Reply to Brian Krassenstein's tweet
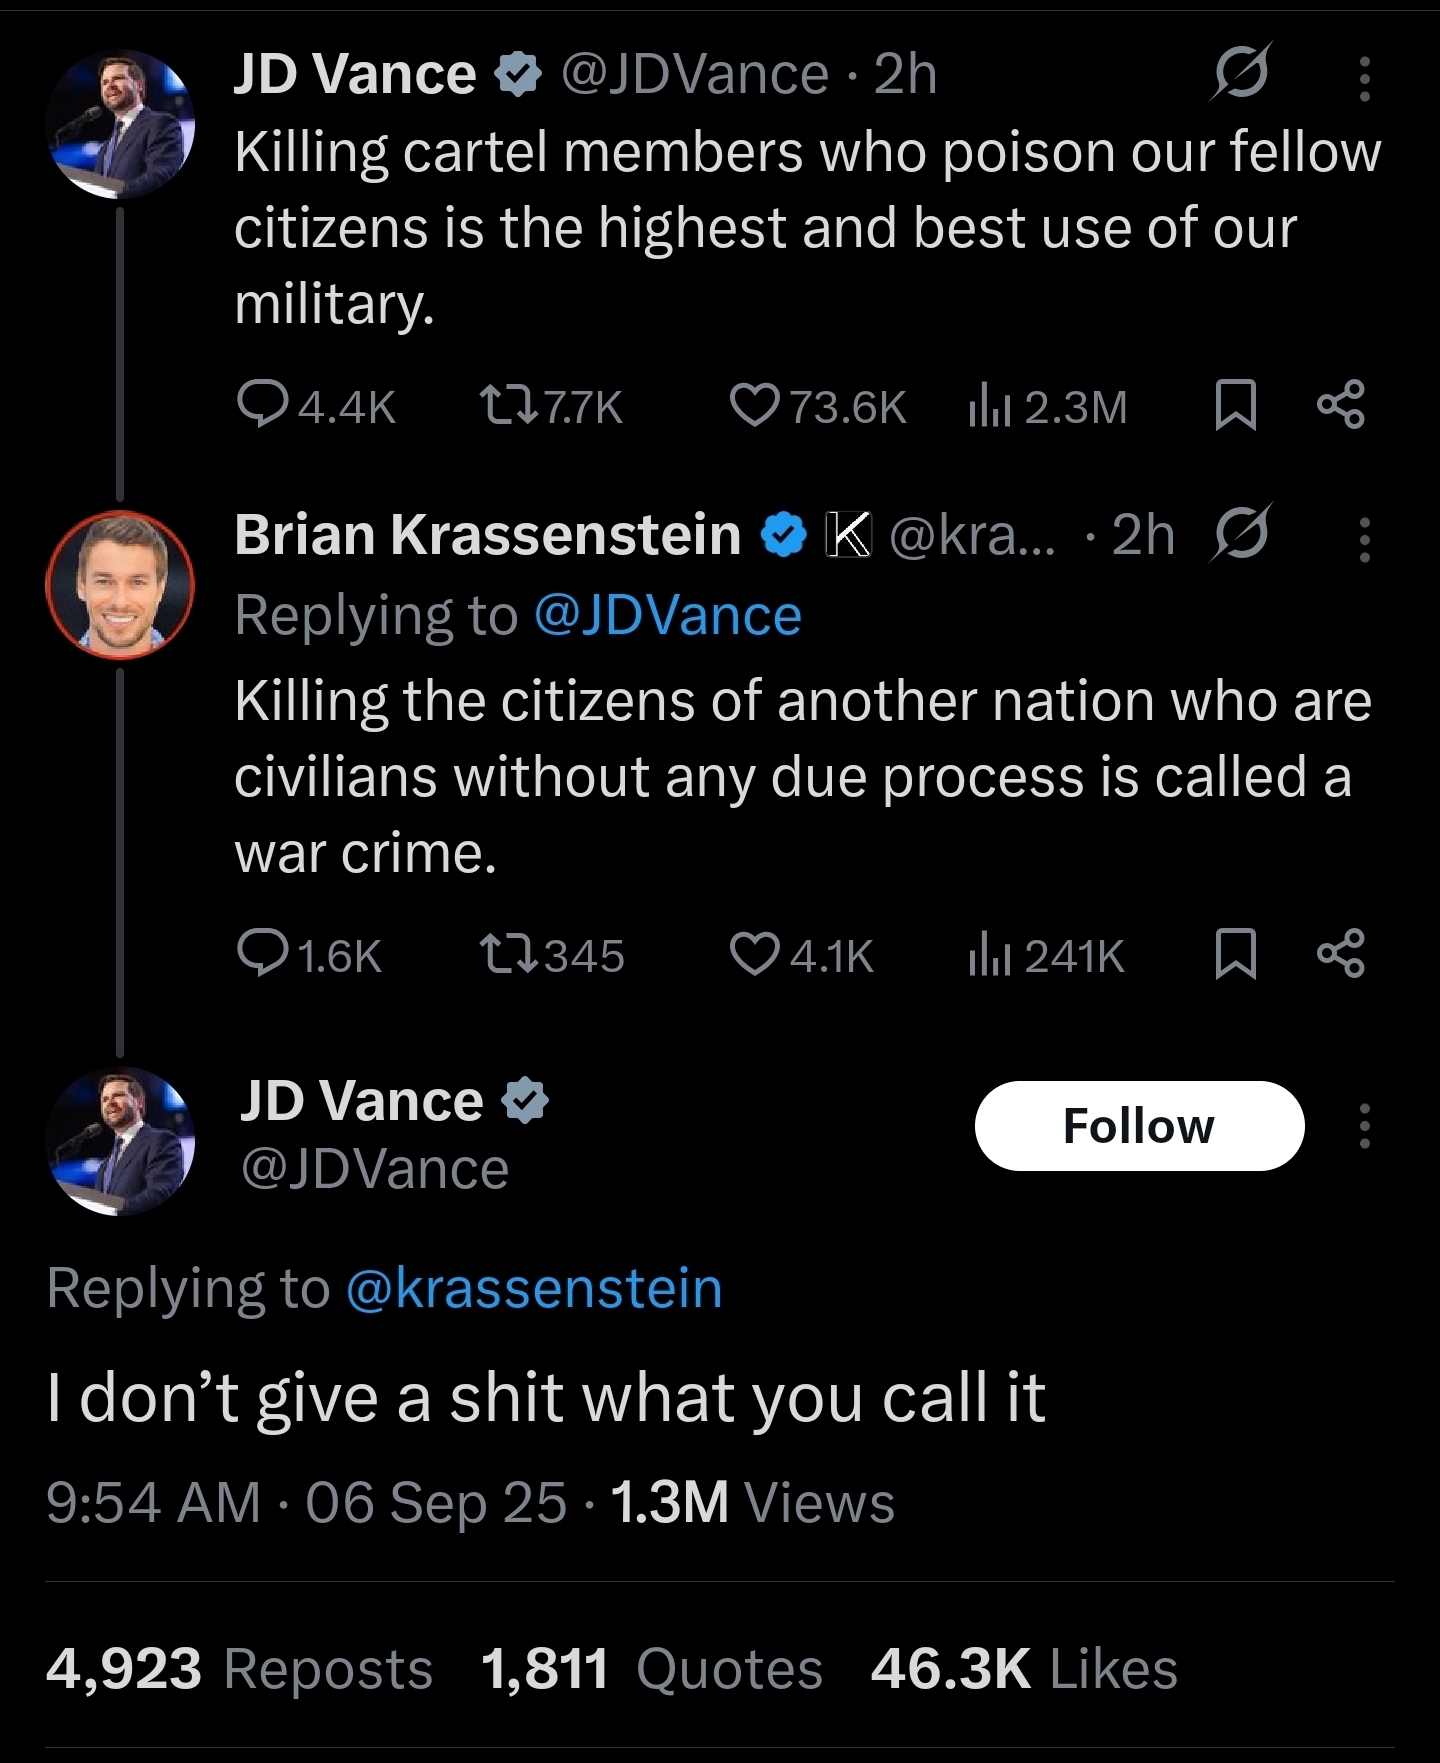The width and height of the screenshot is (1440, 1763). click(262, 953)
